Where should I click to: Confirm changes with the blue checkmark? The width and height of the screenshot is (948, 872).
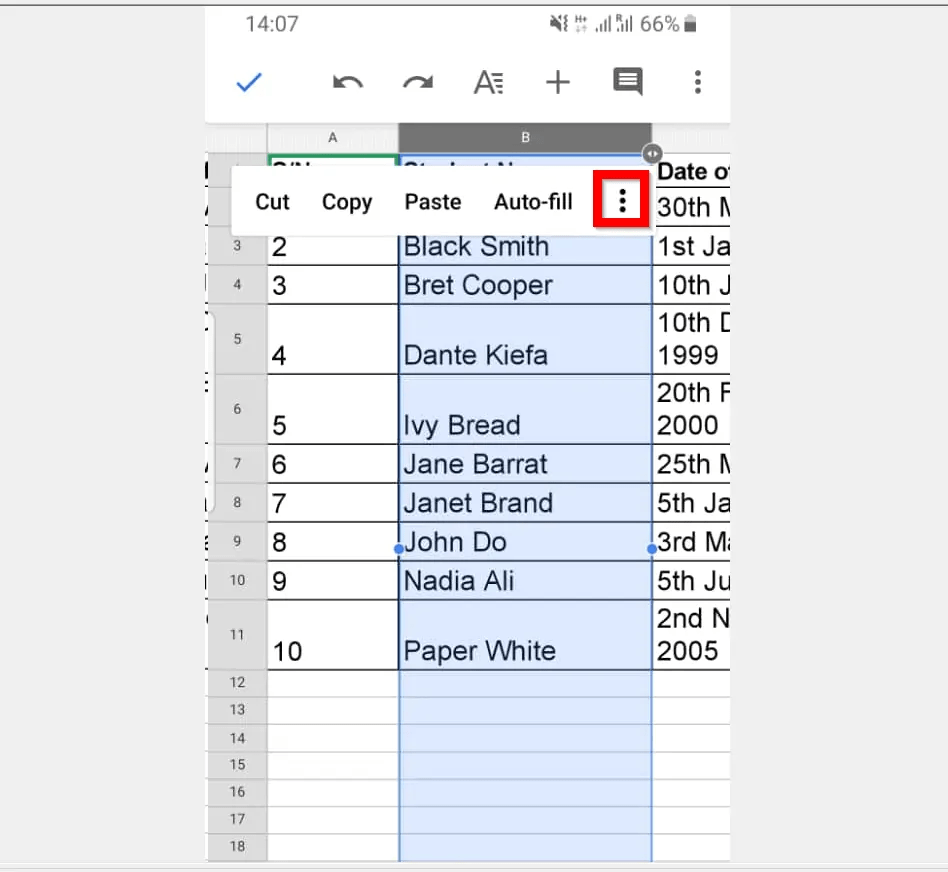pyautogui.click(x=248, y=83)
